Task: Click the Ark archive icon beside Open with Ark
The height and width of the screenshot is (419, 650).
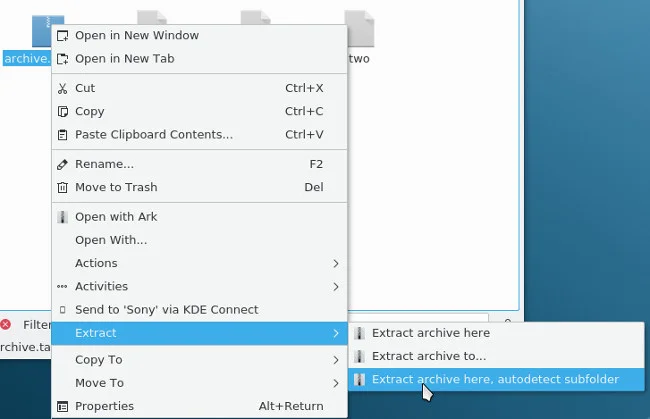Action: 63,217
